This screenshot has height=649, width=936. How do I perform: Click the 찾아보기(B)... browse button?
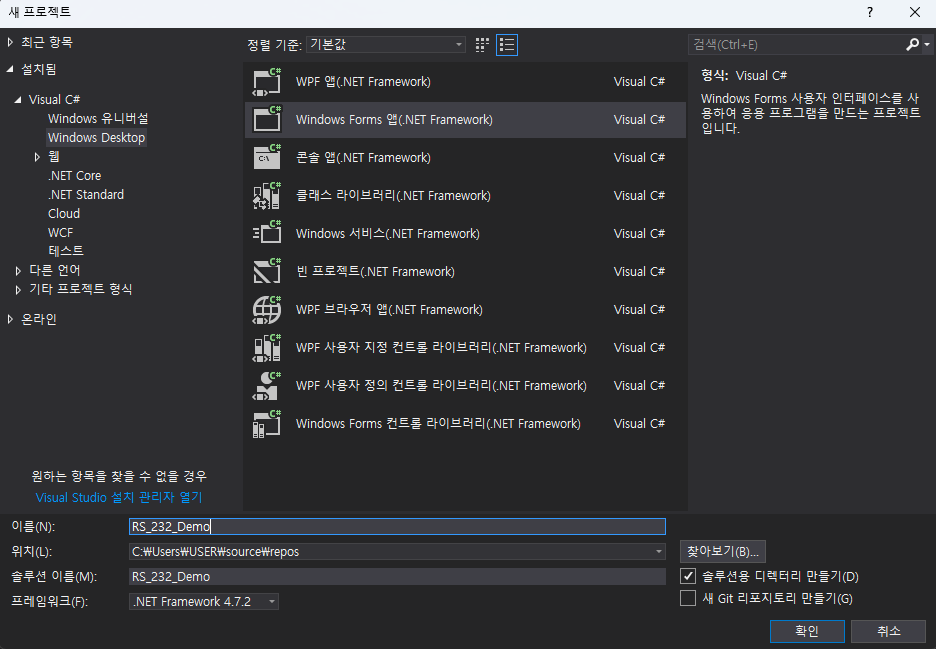tap(722, 551)
